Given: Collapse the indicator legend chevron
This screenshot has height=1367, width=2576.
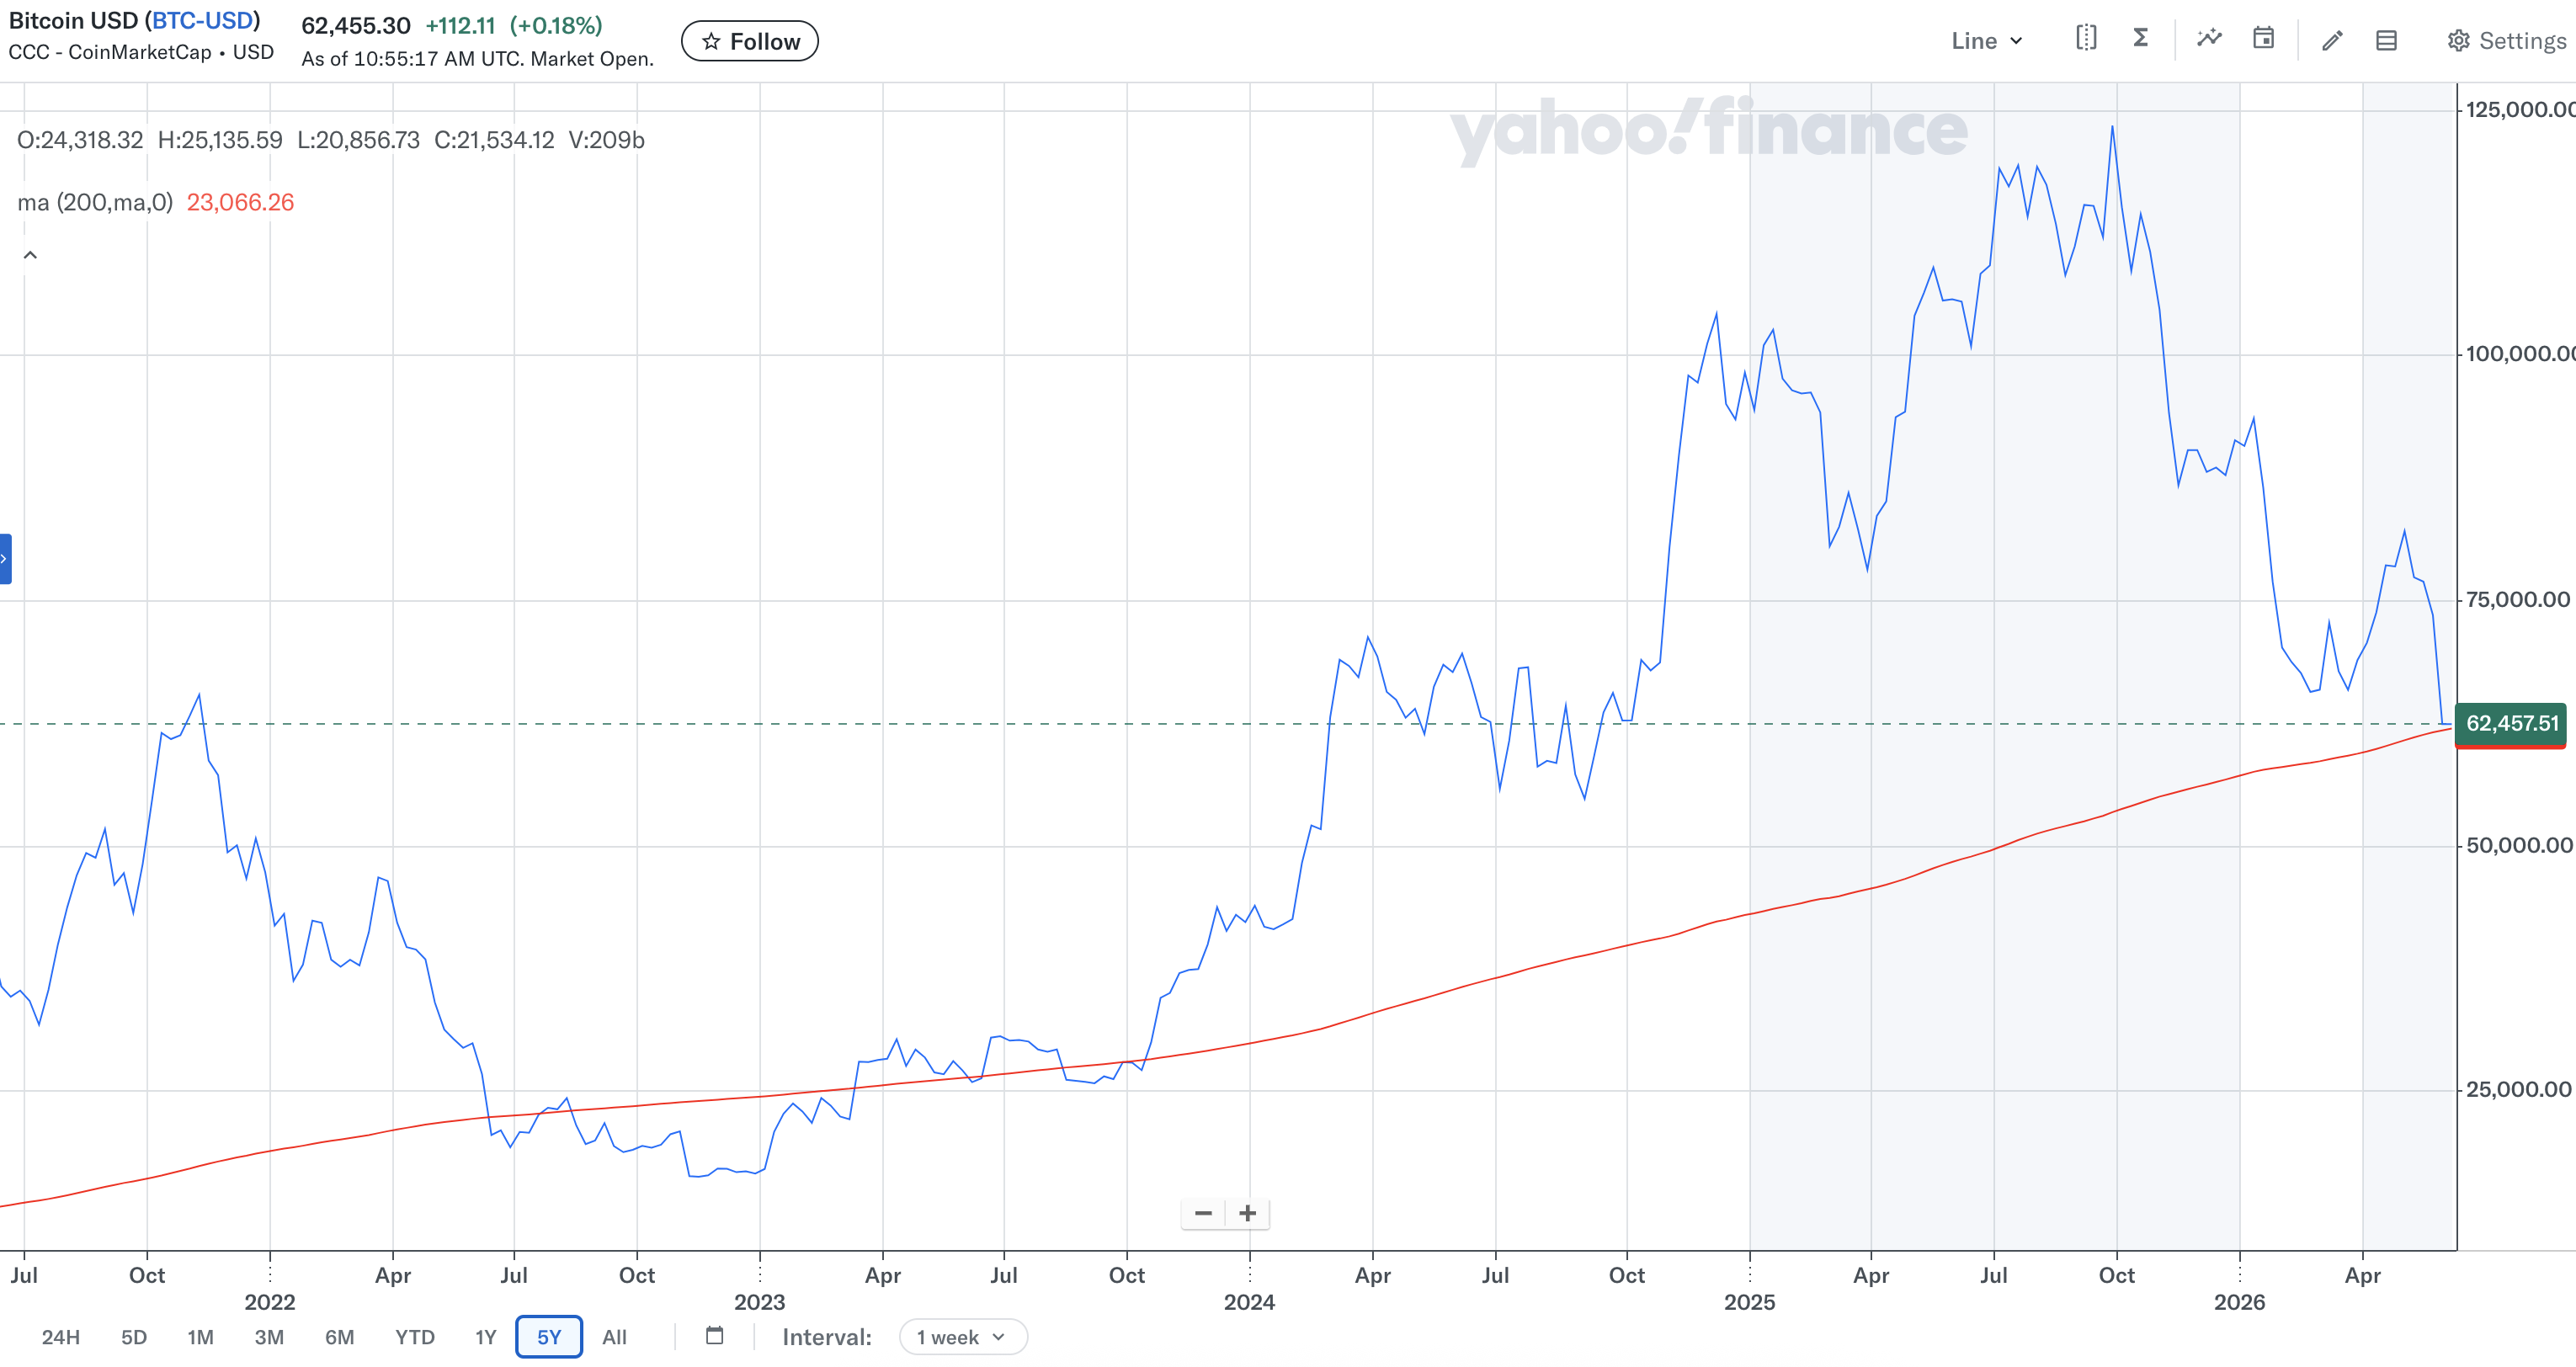Looking at the screenshot, I should (30, 255).
